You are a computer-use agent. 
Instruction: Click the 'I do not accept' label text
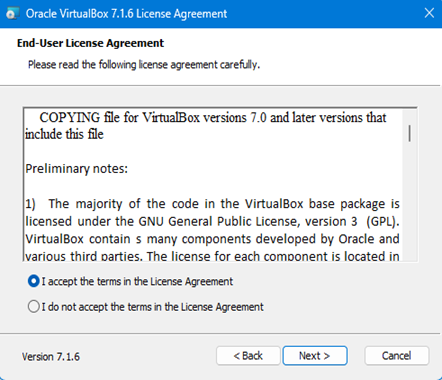(152, 307)
